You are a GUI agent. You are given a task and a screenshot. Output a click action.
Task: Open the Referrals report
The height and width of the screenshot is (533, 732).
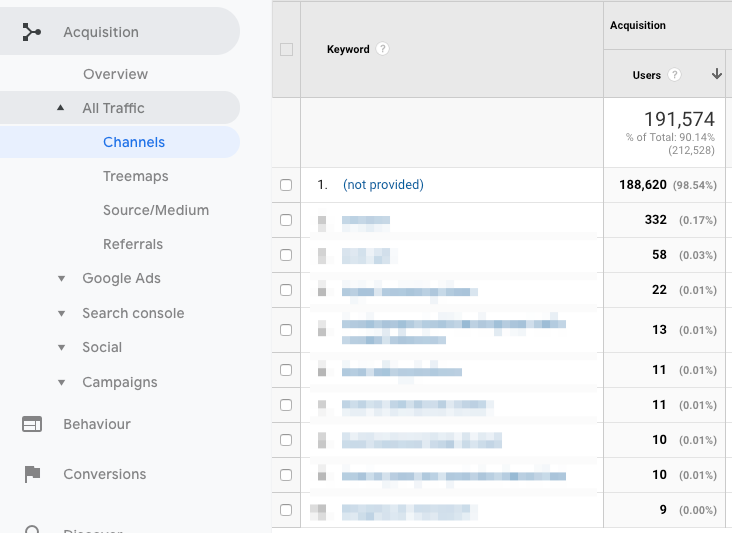coord(133,244)
